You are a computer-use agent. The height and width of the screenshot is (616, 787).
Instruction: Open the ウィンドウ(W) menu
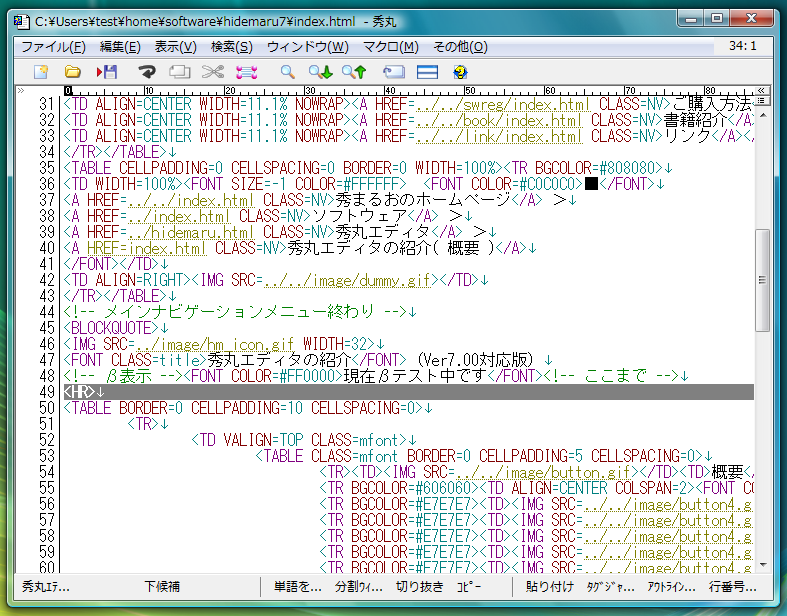(308, 47)
